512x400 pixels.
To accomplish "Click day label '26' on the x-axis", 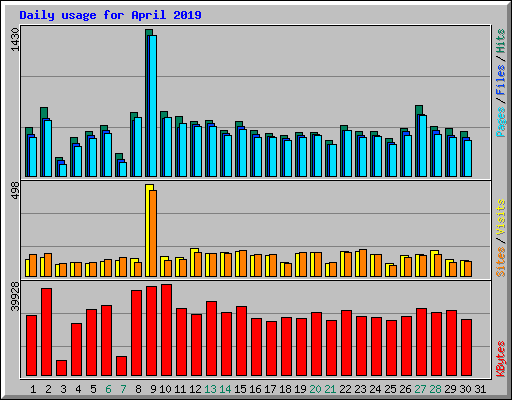I will coord(405,389).
